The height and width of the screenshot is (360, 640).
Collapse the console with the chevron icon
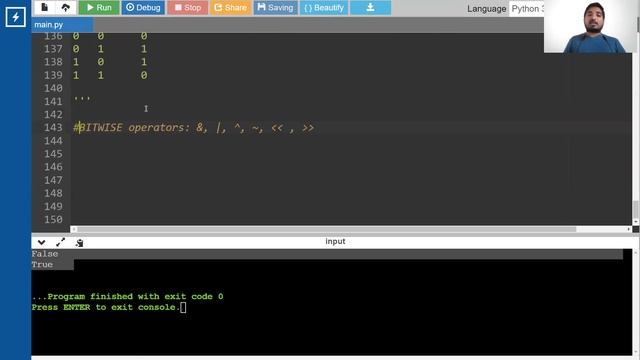tap(41, 242)
